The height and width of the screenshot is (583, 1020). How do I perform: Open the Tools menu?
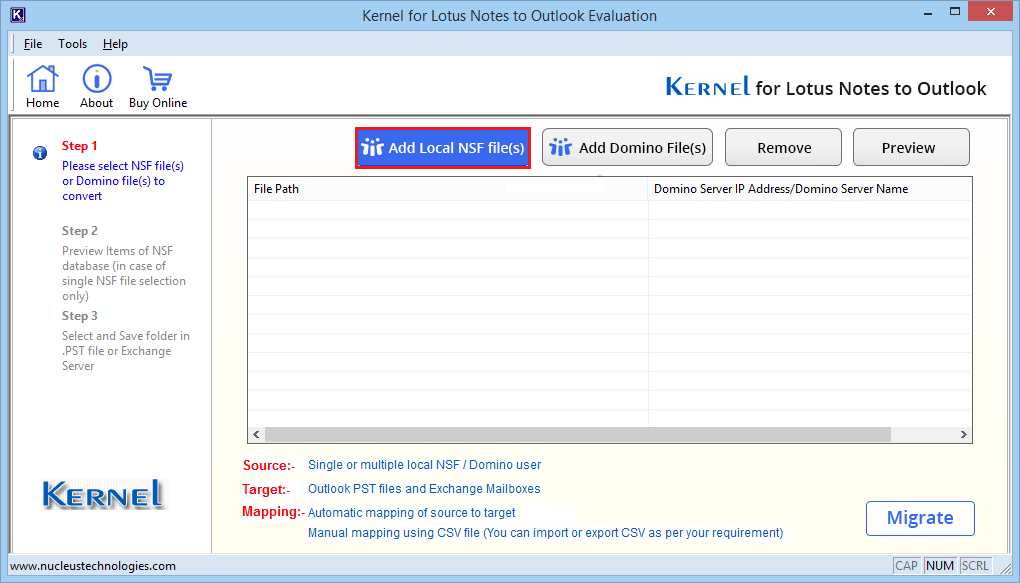72,44
